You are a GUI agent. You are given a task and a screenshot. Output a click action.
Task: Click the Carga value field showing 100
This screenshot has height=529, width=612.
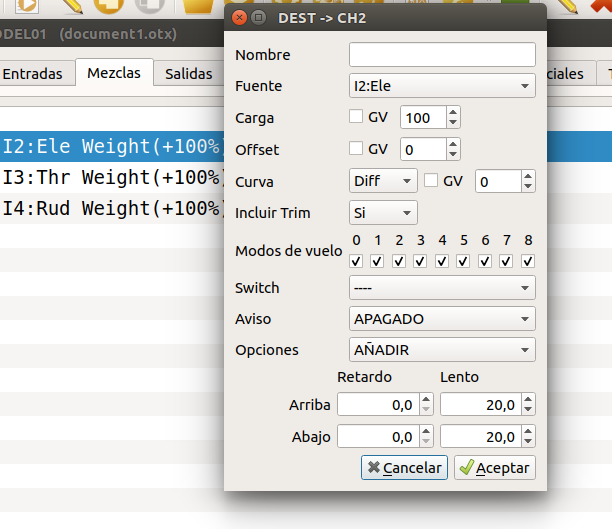[423, 118]
